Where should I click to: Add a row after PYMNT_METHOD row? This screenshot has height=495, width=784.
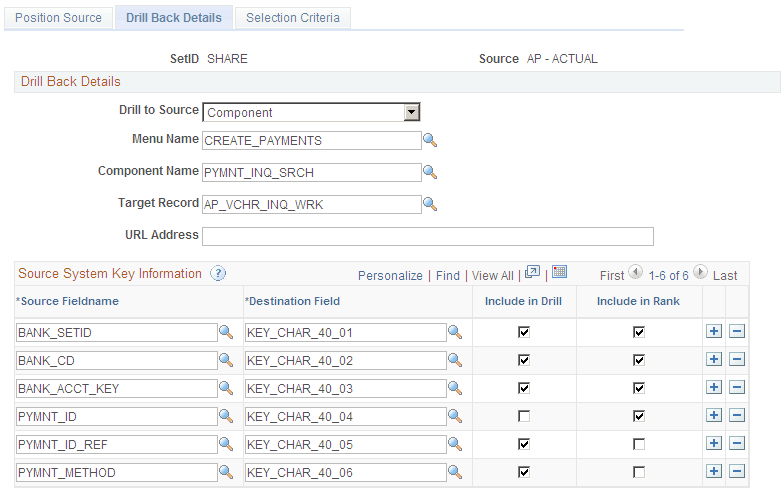pyautogui.click(x=714, y=471)
